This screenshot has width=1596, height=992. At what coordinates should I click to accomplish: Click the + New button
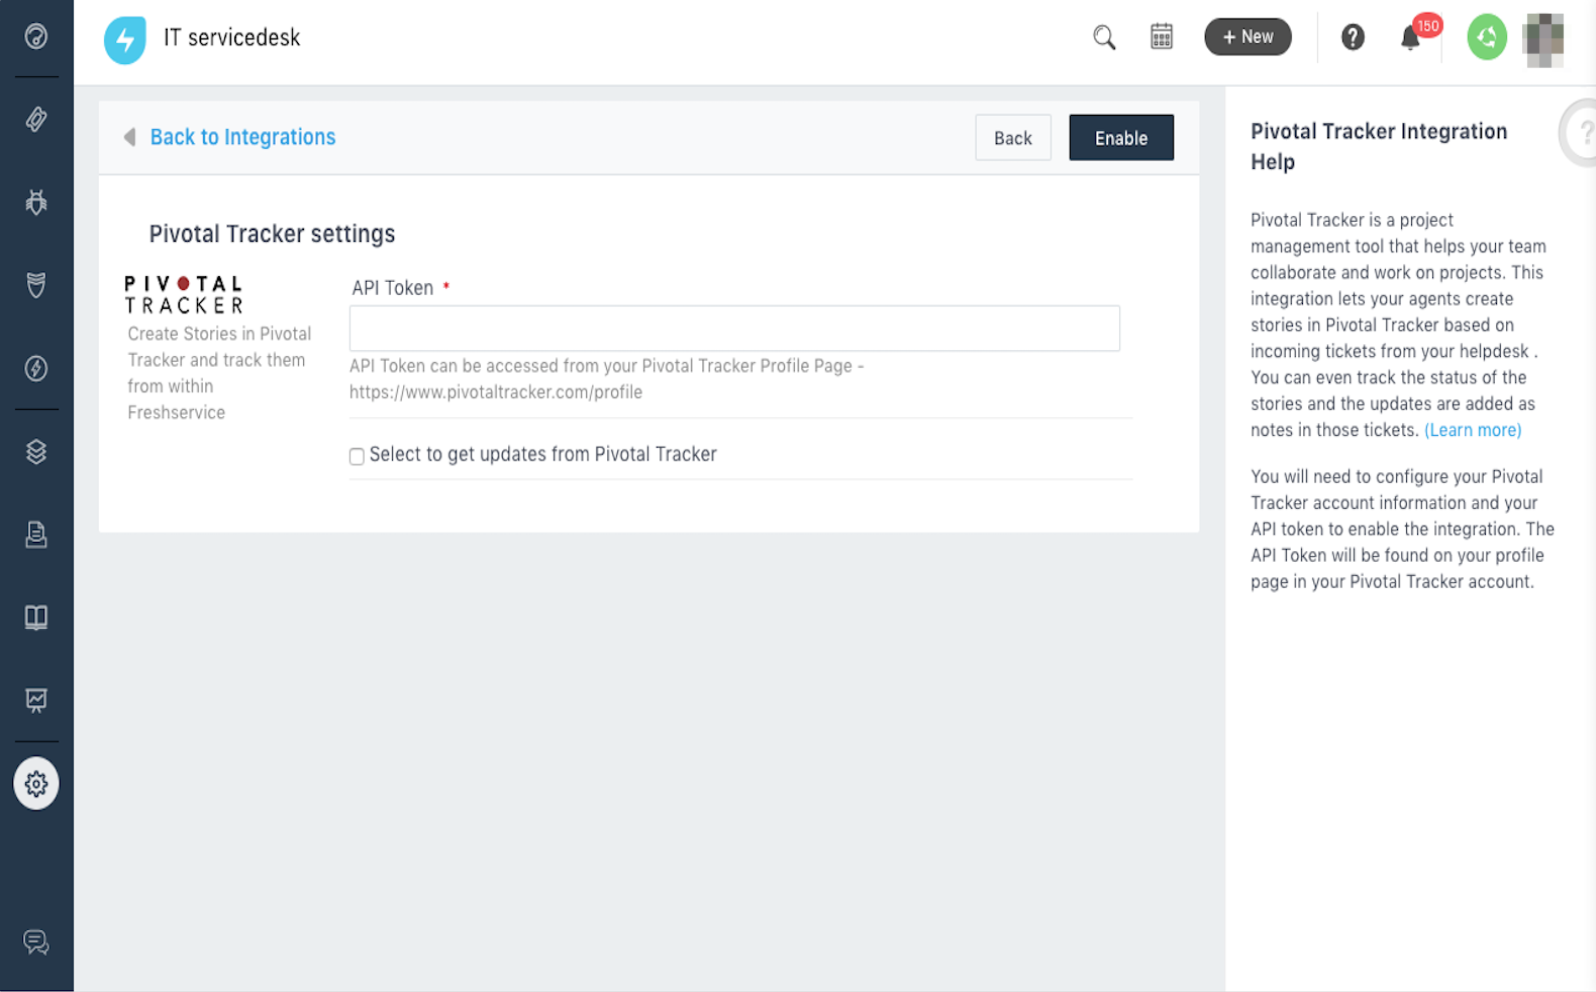[1247, 37]
